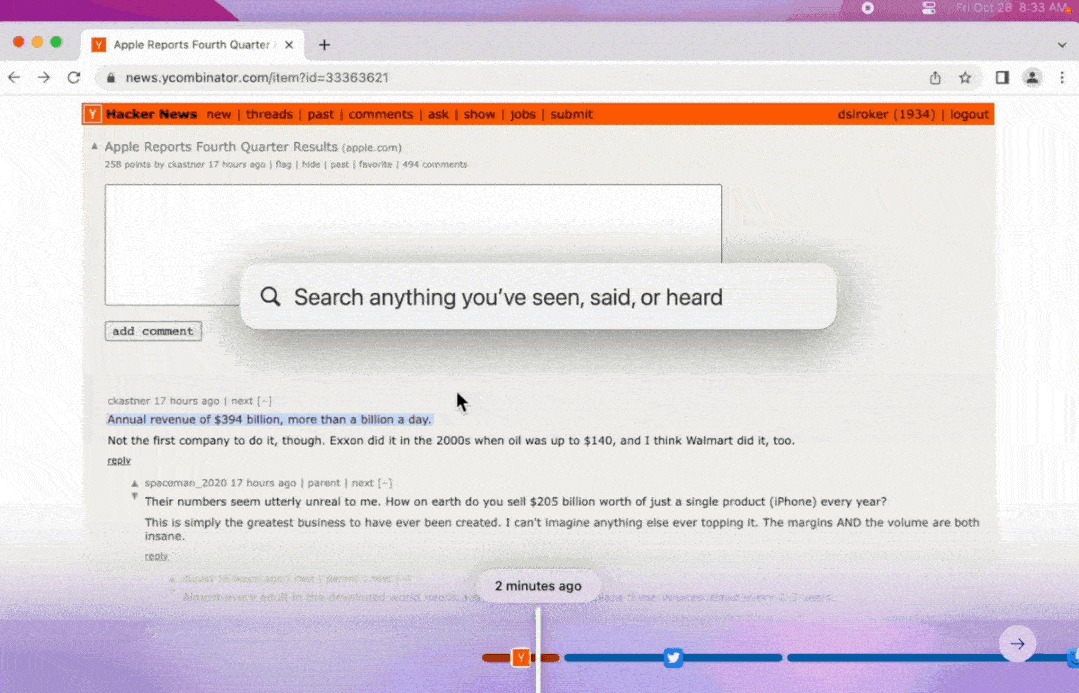Viewport: 1079px width, 693px height.
Task: Click the '2 minutes ago' timeline label
Action: point(538,586)
